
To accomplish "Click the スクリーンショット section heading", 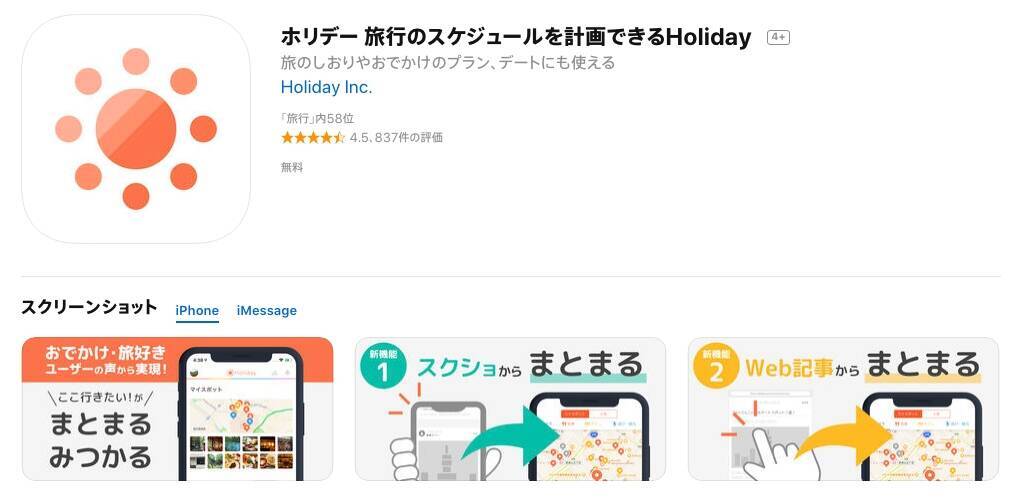I will pyautogui.click(x=89, y=308).
